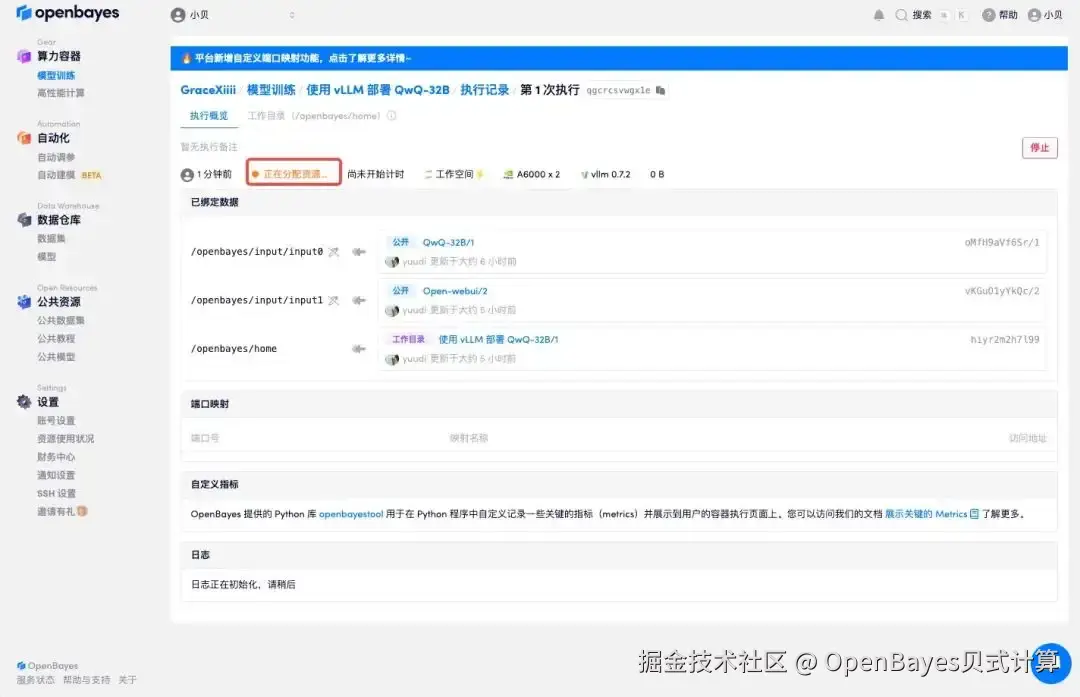Open 公共数据集 in the sidebar
The height and width of the screenshot is (697, 1080).
click(x=61, y=320)
